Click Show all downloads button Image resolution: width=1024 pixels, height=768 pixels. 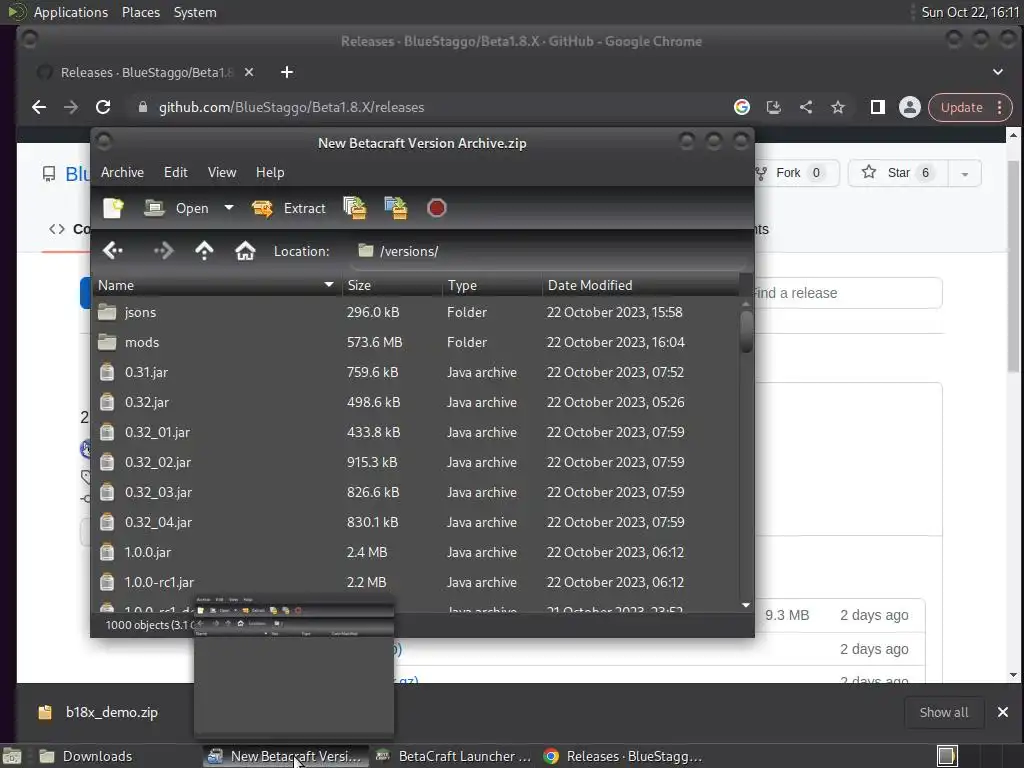[944, 712]
